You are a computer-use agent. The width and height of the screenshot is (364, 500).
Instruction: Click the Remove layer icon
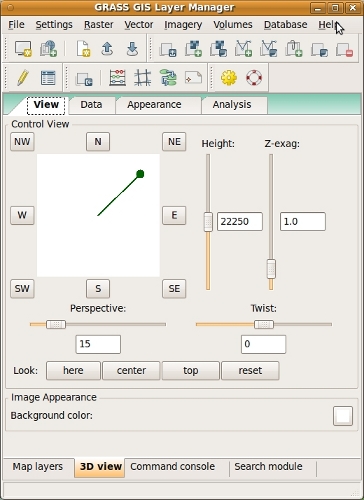click(344, 49)
